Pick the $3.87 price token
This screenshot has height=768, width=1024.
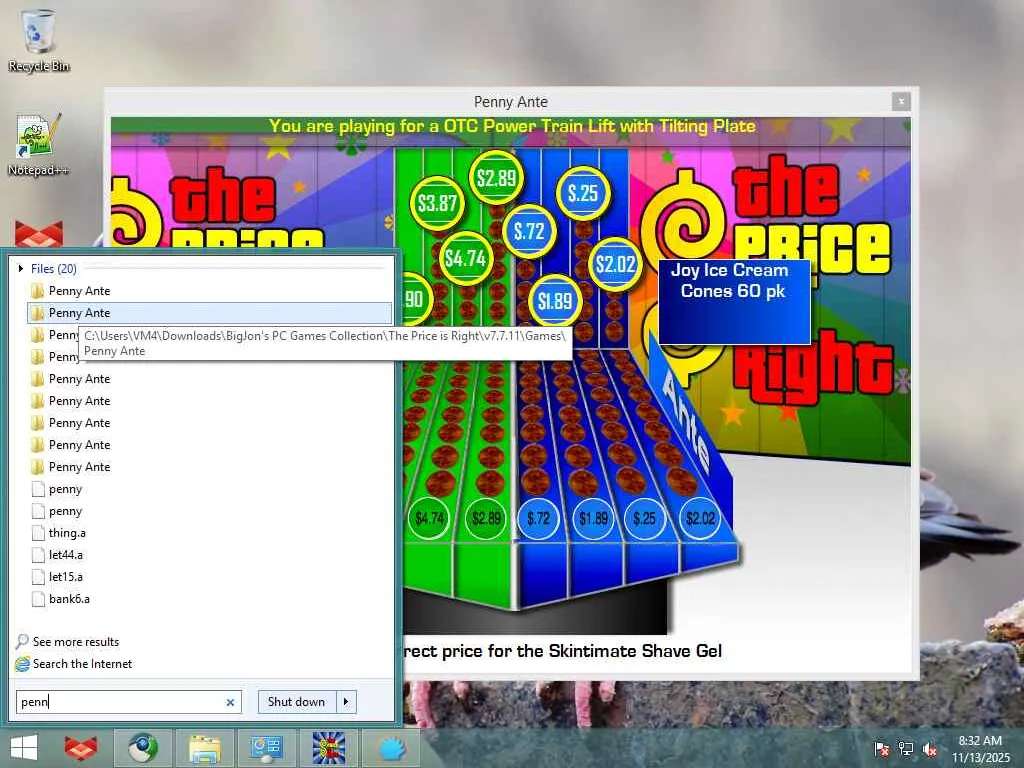point(437,203)
